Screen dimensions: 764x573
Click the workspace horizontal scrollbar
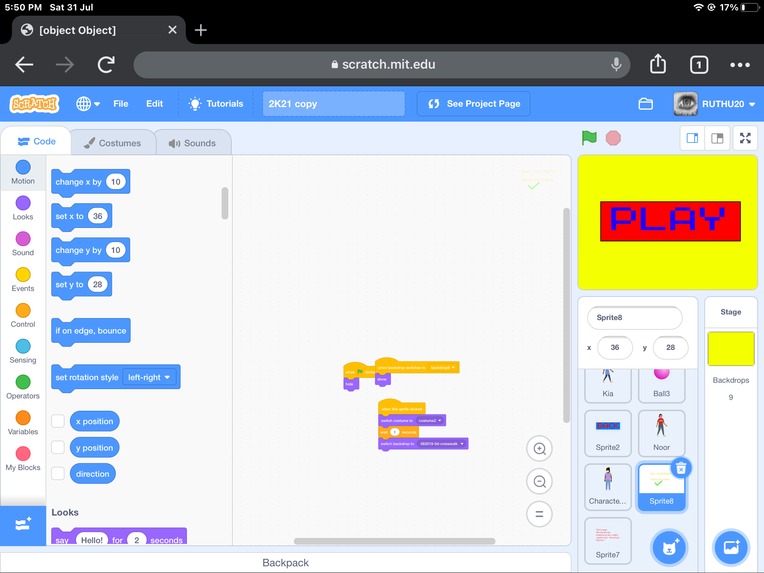click(395, 541)
